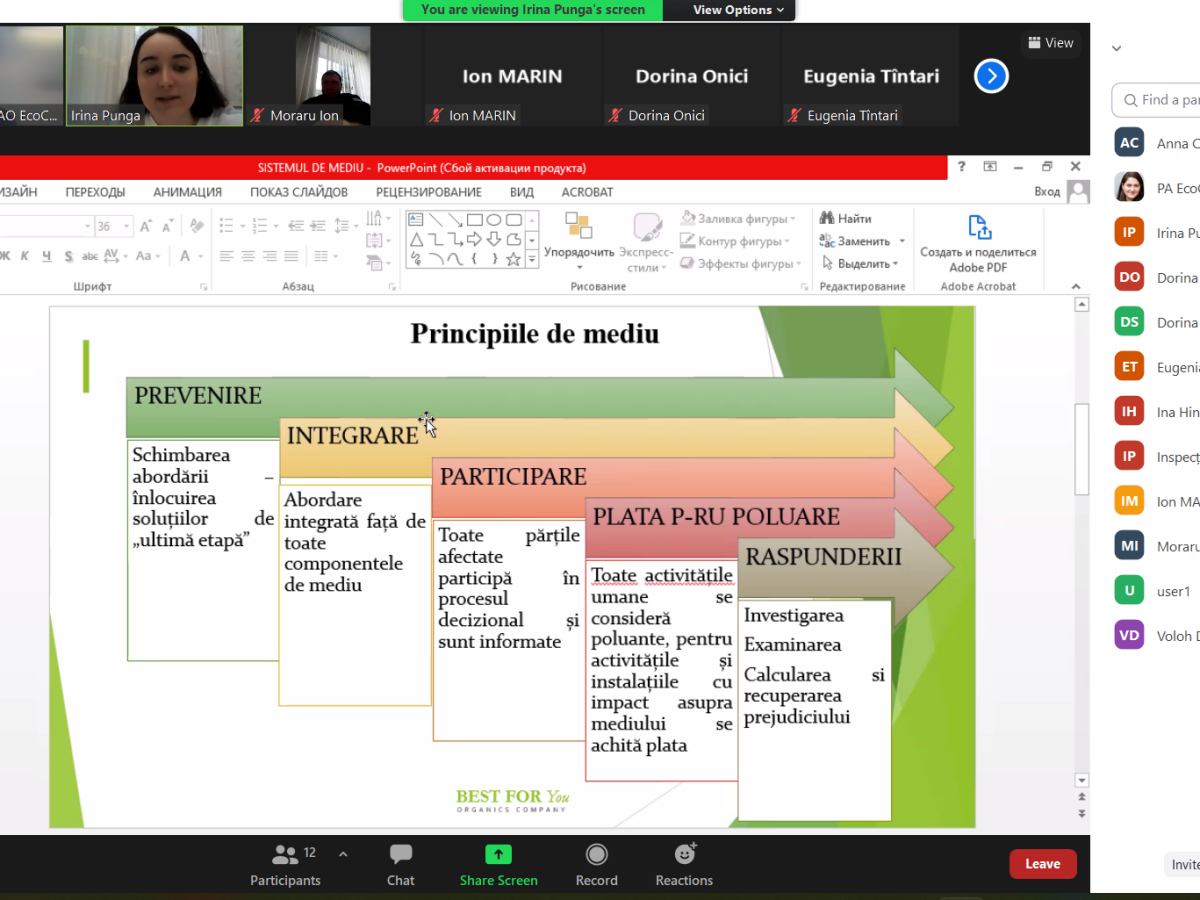Click clear formatting eraser icon
This screenshot has width=1200, height=900.
pyautogui.click(x=197, y=226)
